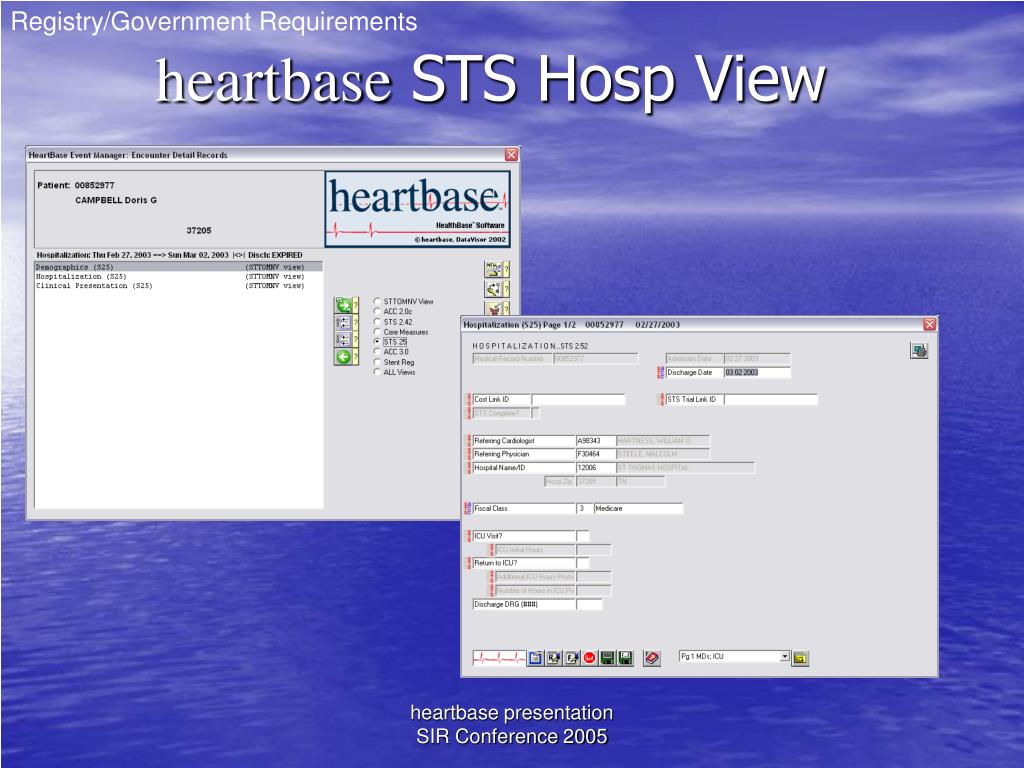Click the second green floppy save icon
1024x768 pixels.
(626, 658)
